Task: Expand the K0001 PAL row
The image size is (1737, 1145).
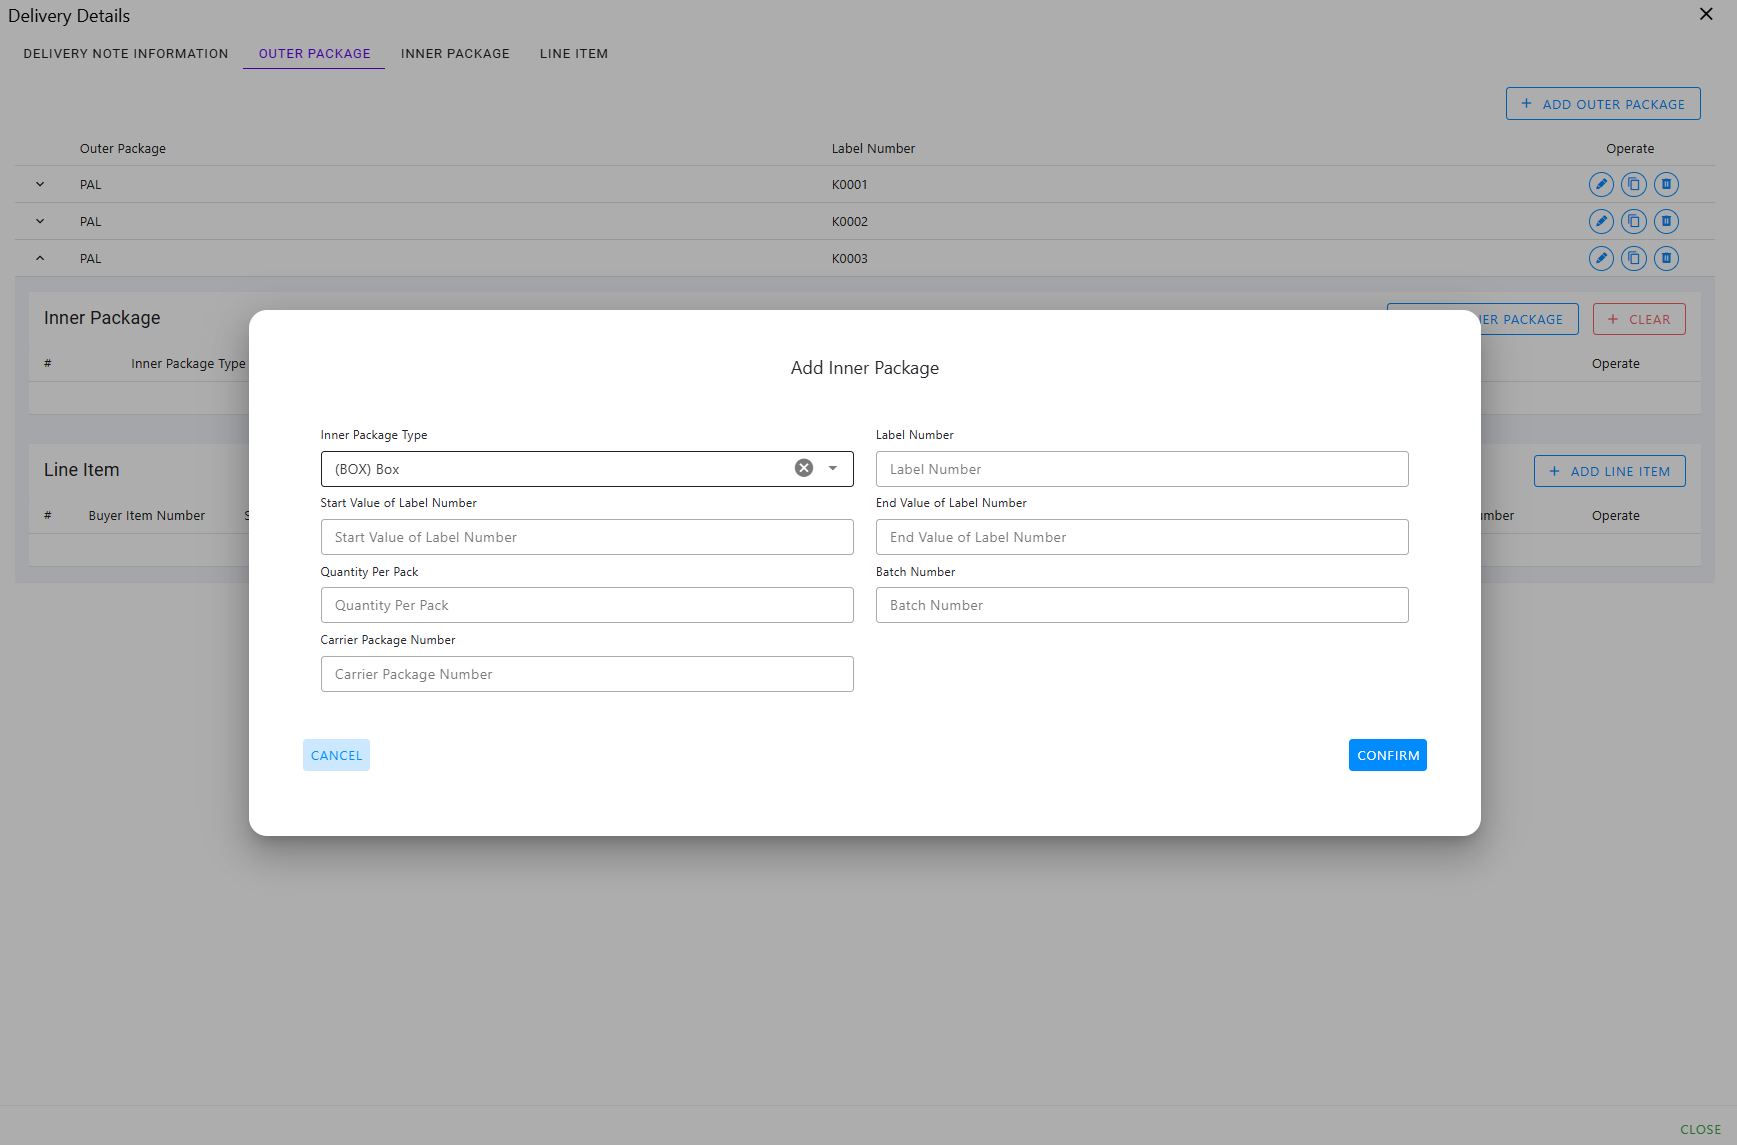Action: pos(40,184)
